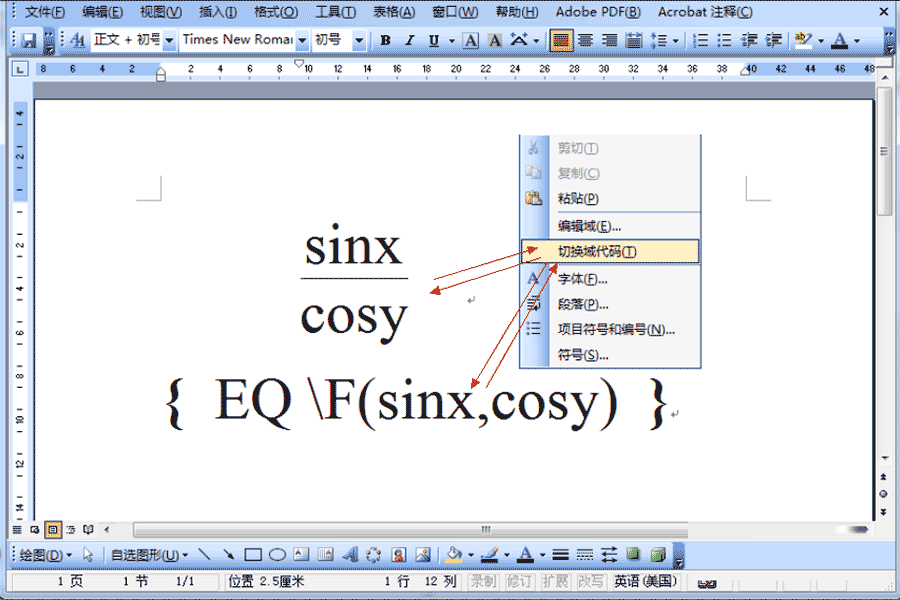This screenshot has width=900, height=600.
Task: Open 字体(F)... from context menu
Action: click(x=610, y=280)
